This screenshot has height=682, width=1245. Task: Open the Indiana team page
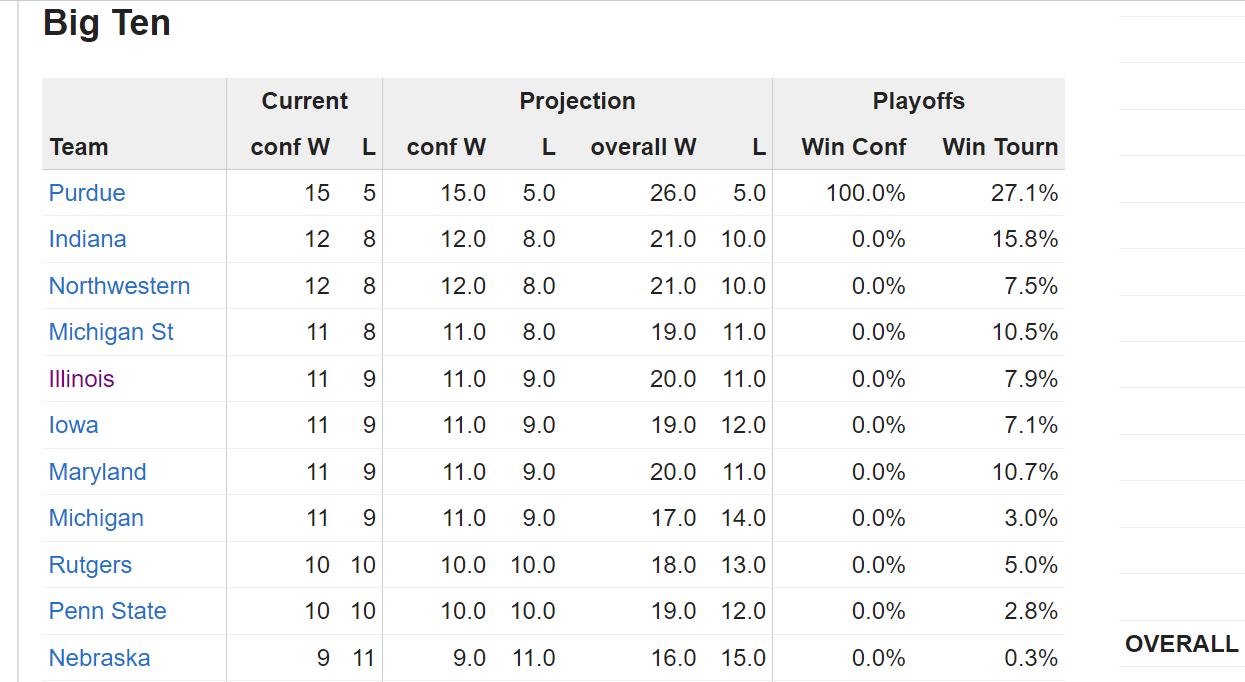click(x=87, y=239)
